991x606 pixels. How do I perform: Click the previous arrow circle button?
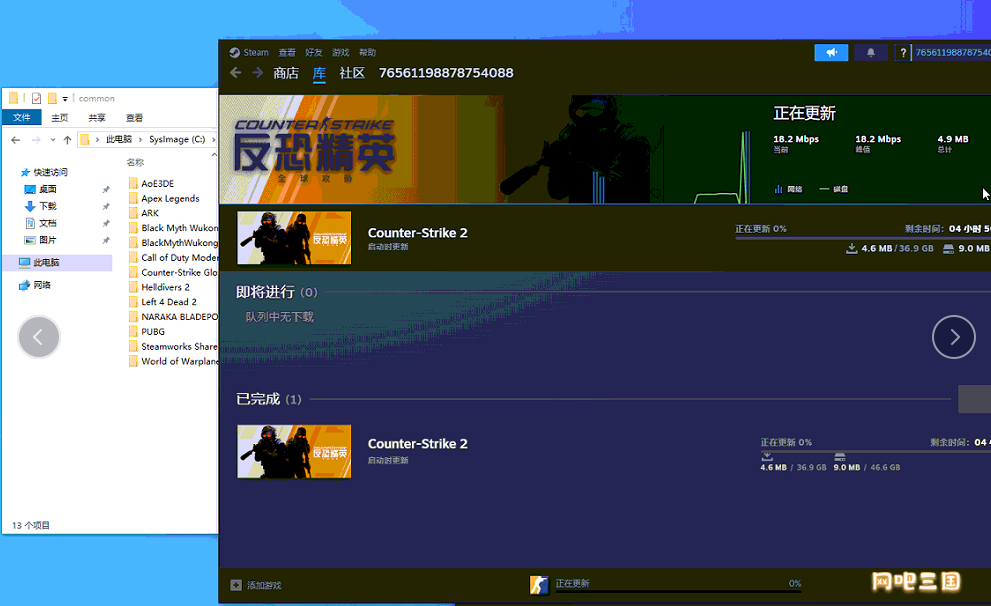click(x=39, y=337)
